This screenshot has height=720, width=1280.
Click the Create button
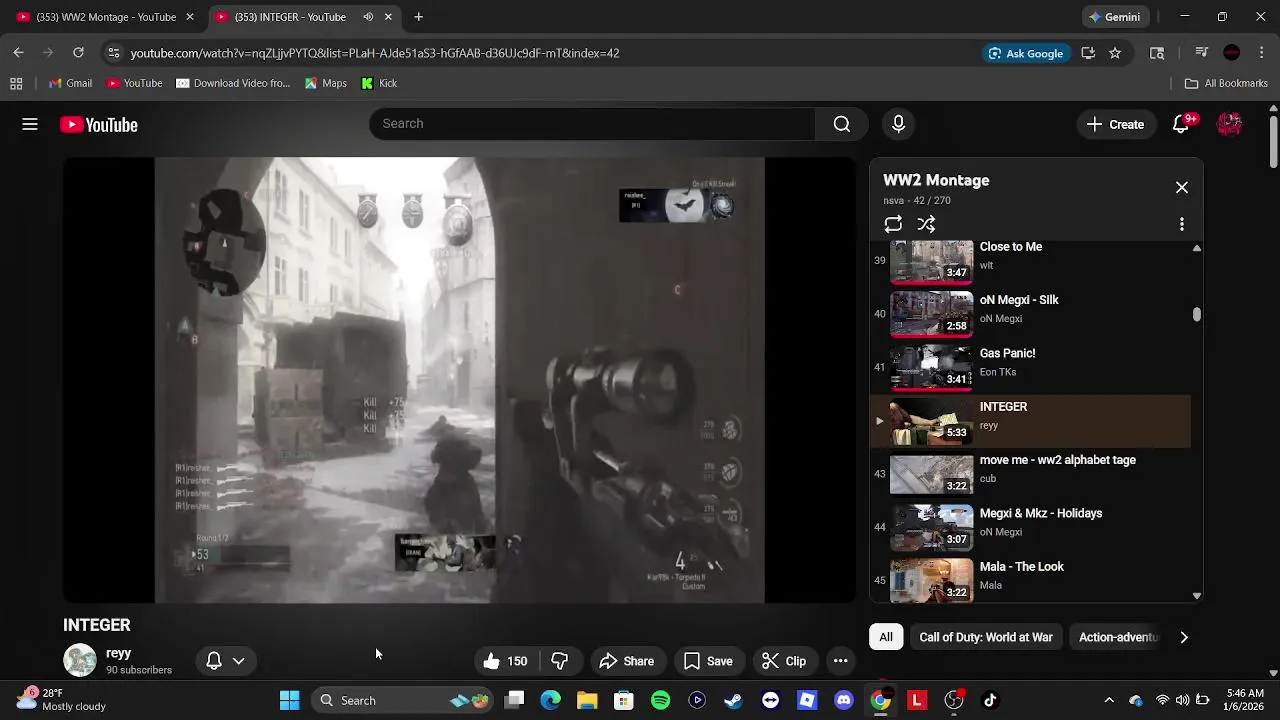point(1115,124)
